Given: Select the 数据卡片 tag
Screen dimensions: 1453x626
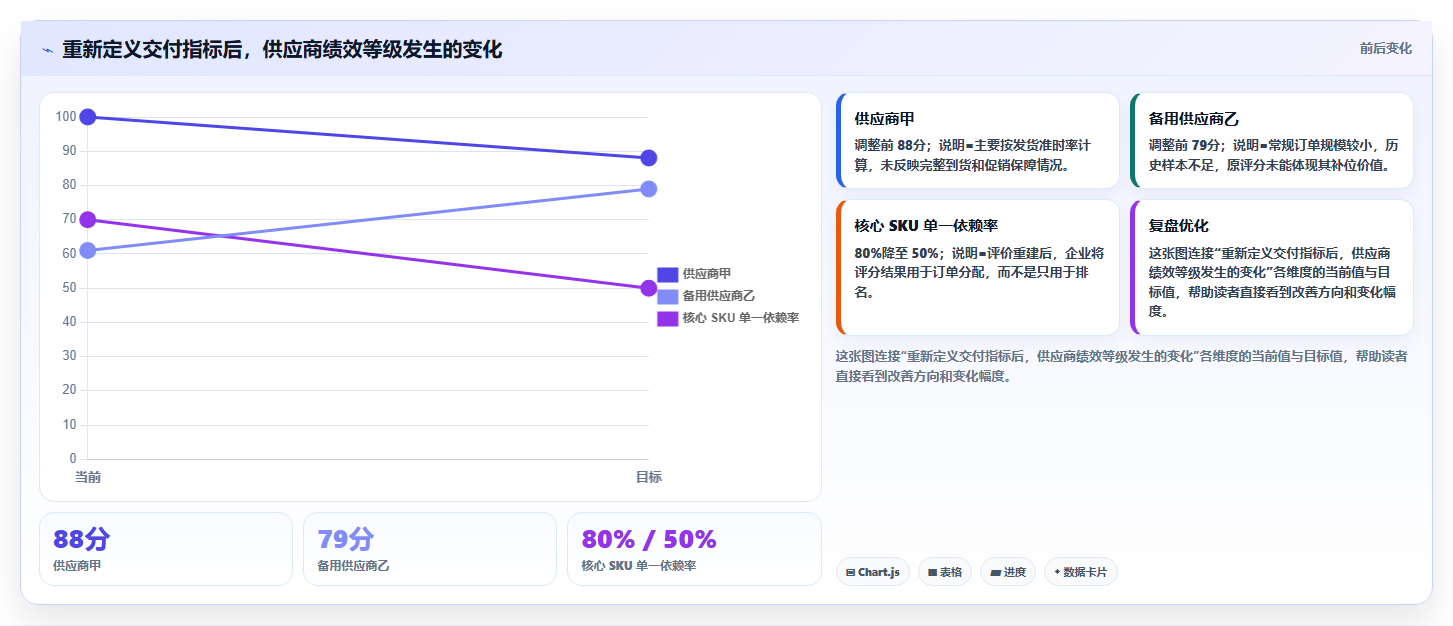Looking at the screenshot, I should point(1080,572).
